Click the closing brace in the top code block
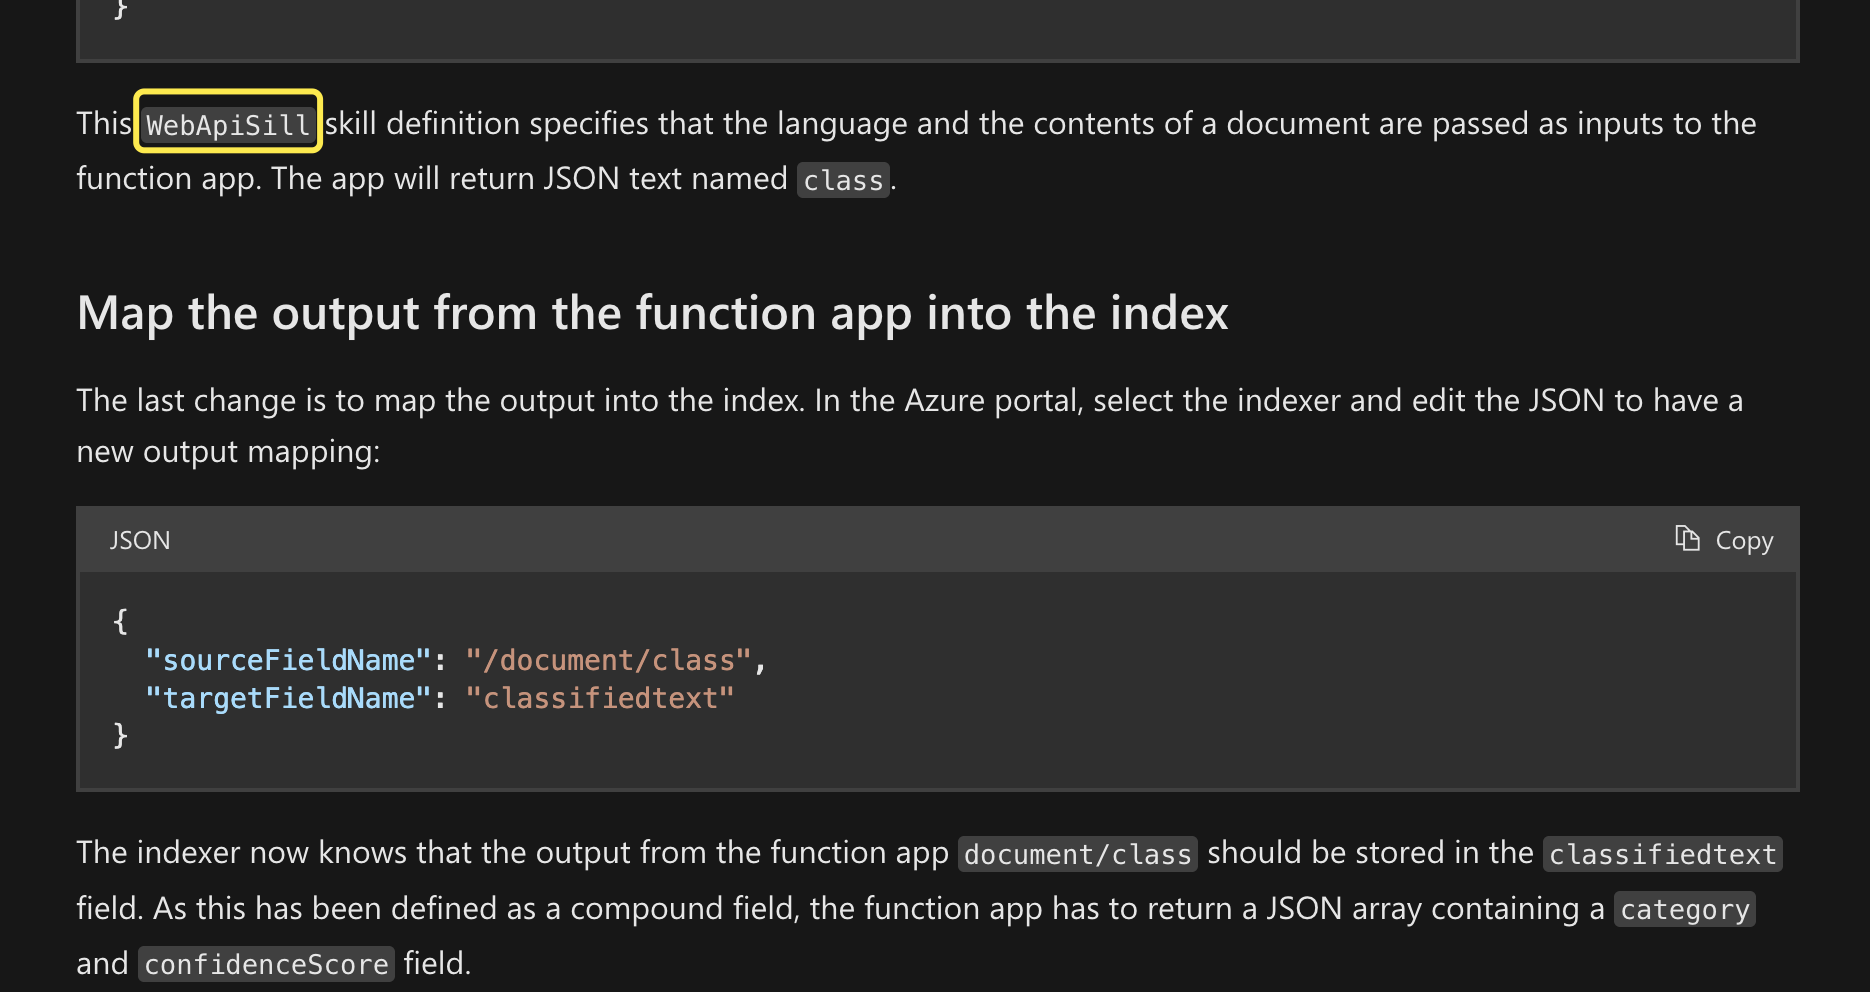 [119, 10]
